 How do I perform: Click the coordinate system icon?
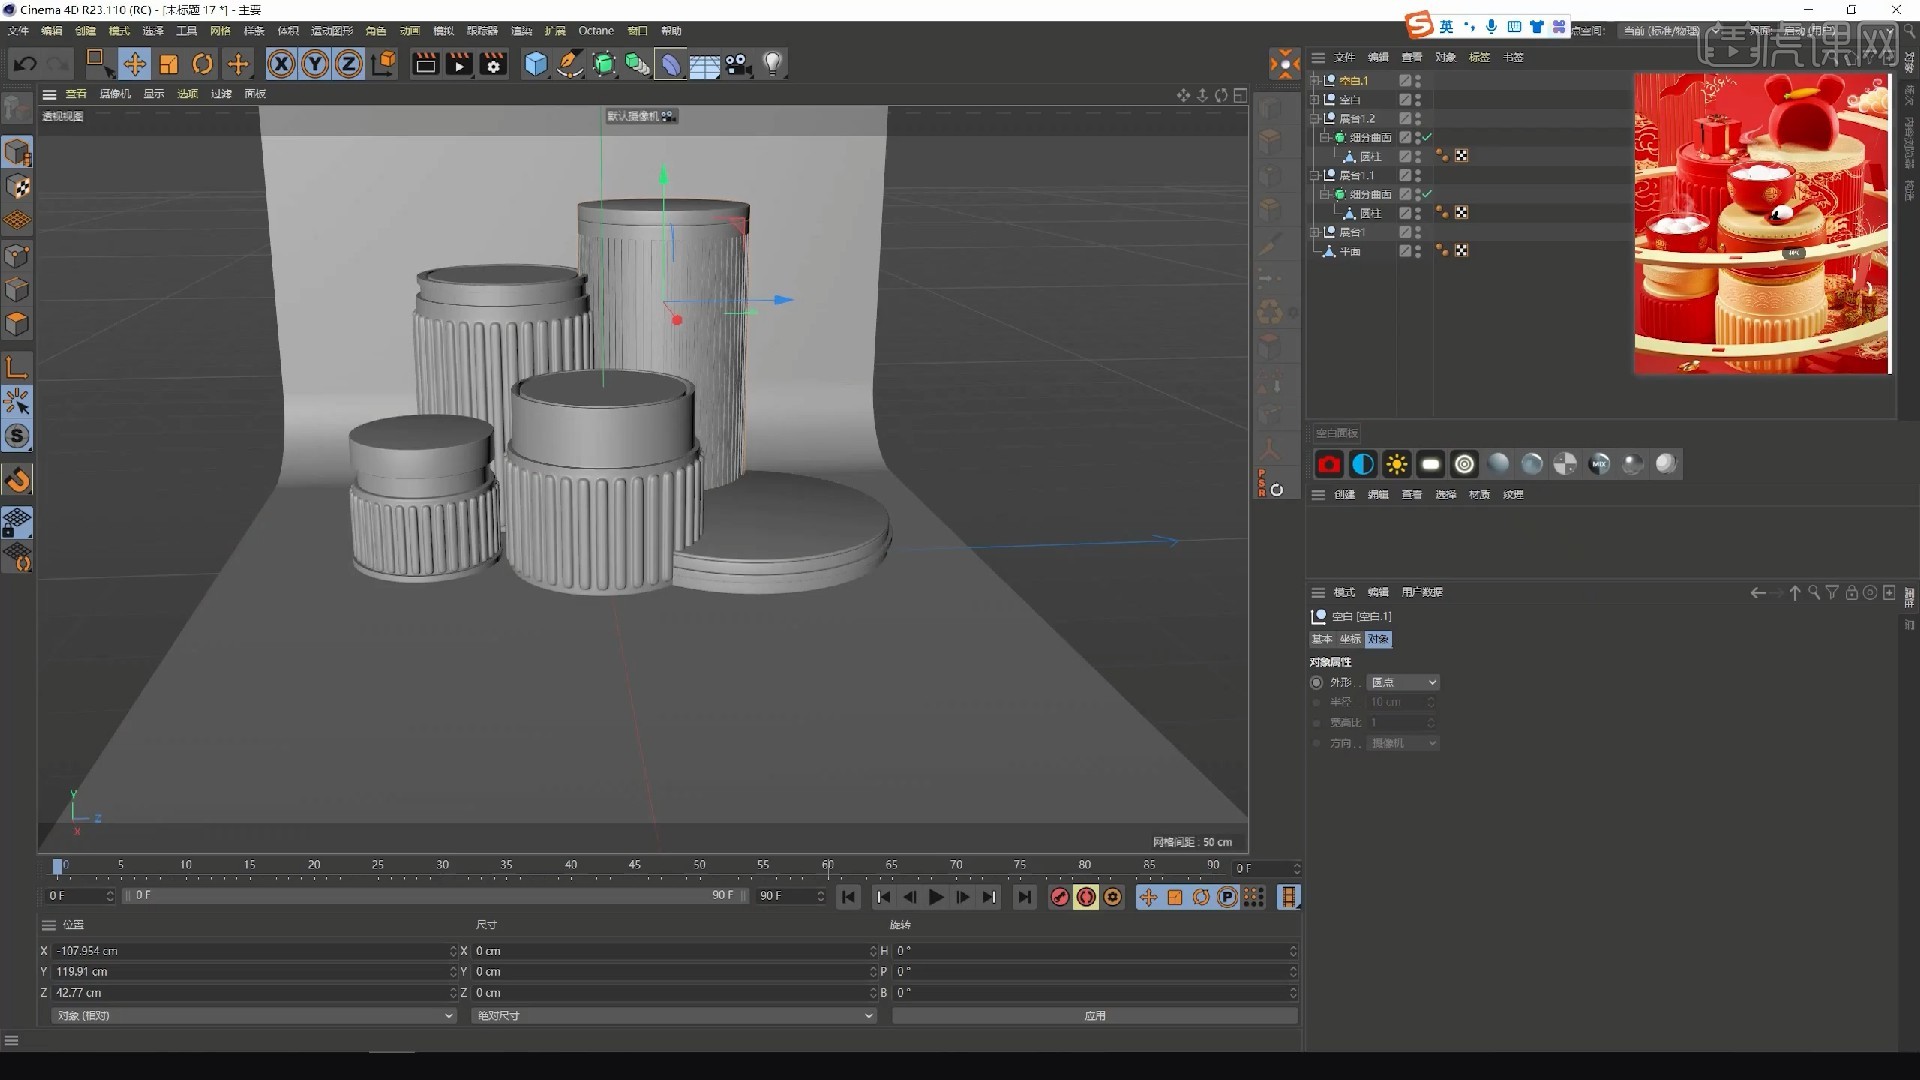coord(383,64)
